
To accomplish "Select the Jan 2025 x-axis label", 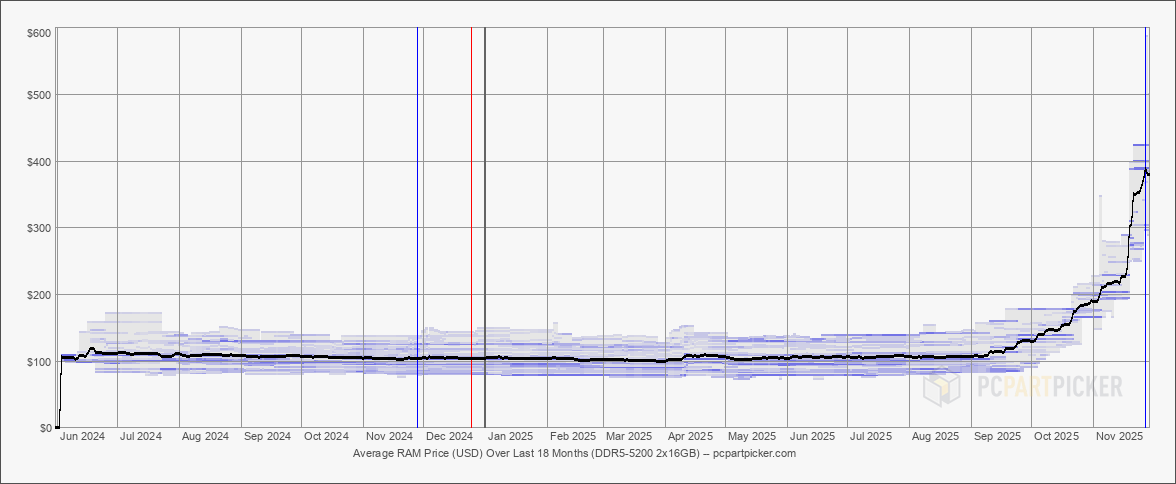I will pyautogui.click(x=510, y=437).
